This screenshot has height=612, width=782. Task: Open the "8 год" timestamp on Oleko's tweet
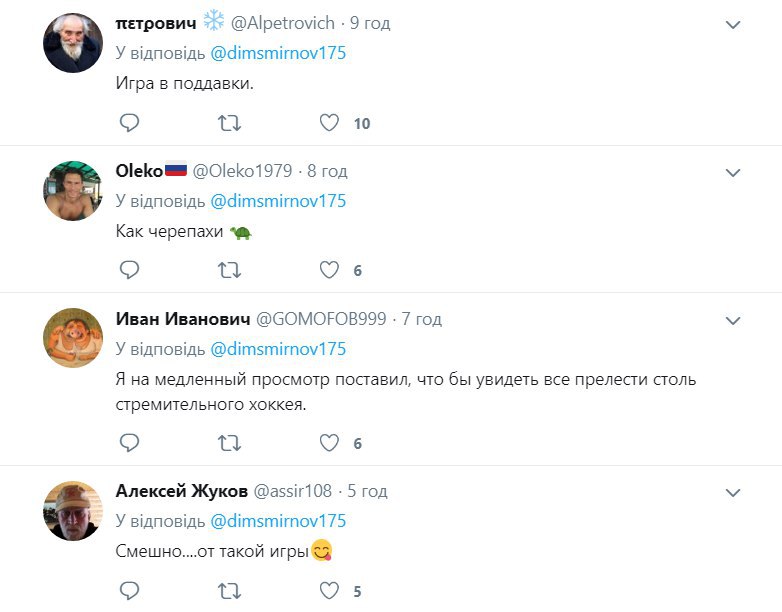[x=327, y=171]
